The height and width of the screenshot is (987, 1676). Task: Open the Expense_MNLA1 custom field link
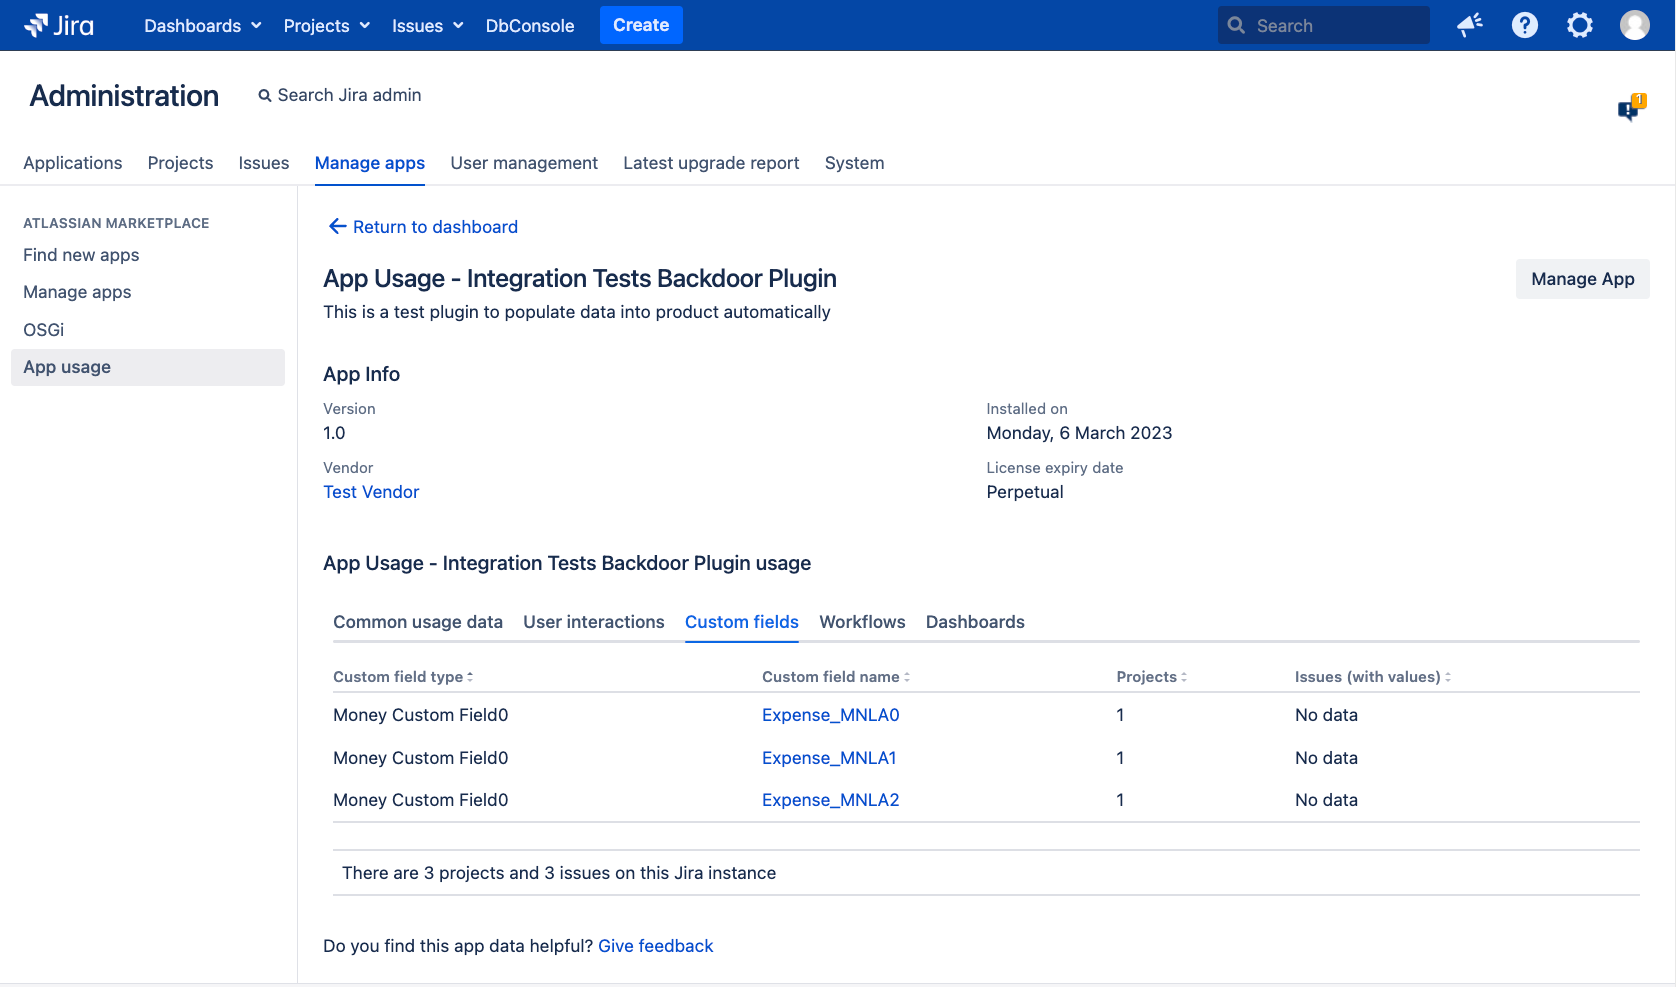pos(829,758)
